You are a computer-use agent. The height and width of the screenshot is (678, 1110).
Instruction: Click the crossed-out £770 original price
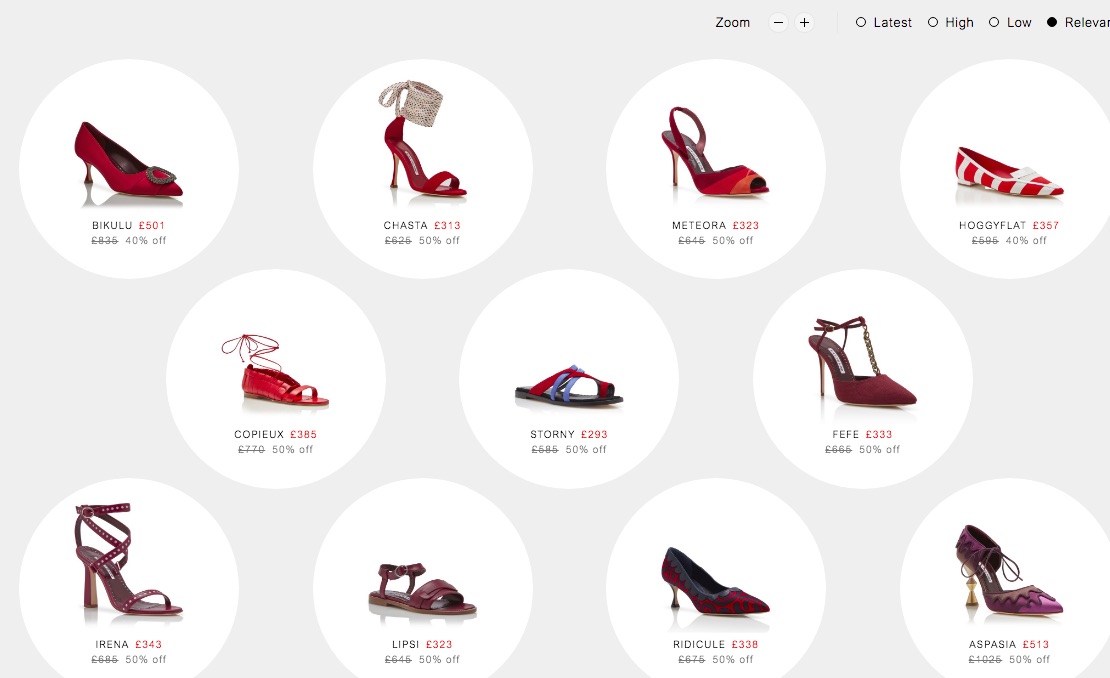coord(251,449)
